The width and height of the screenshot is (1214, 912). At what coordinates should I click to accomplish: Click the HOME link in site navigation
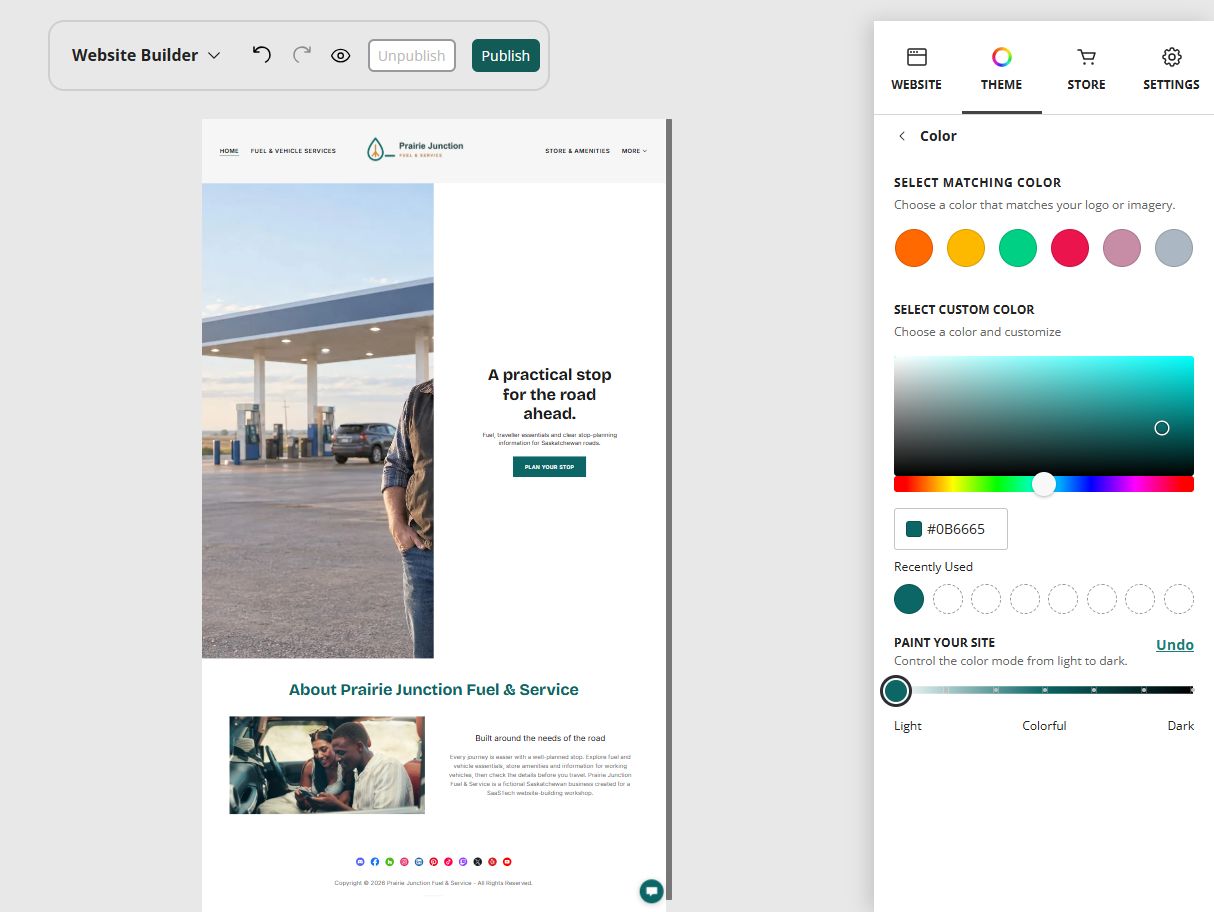tap(229, 151)
